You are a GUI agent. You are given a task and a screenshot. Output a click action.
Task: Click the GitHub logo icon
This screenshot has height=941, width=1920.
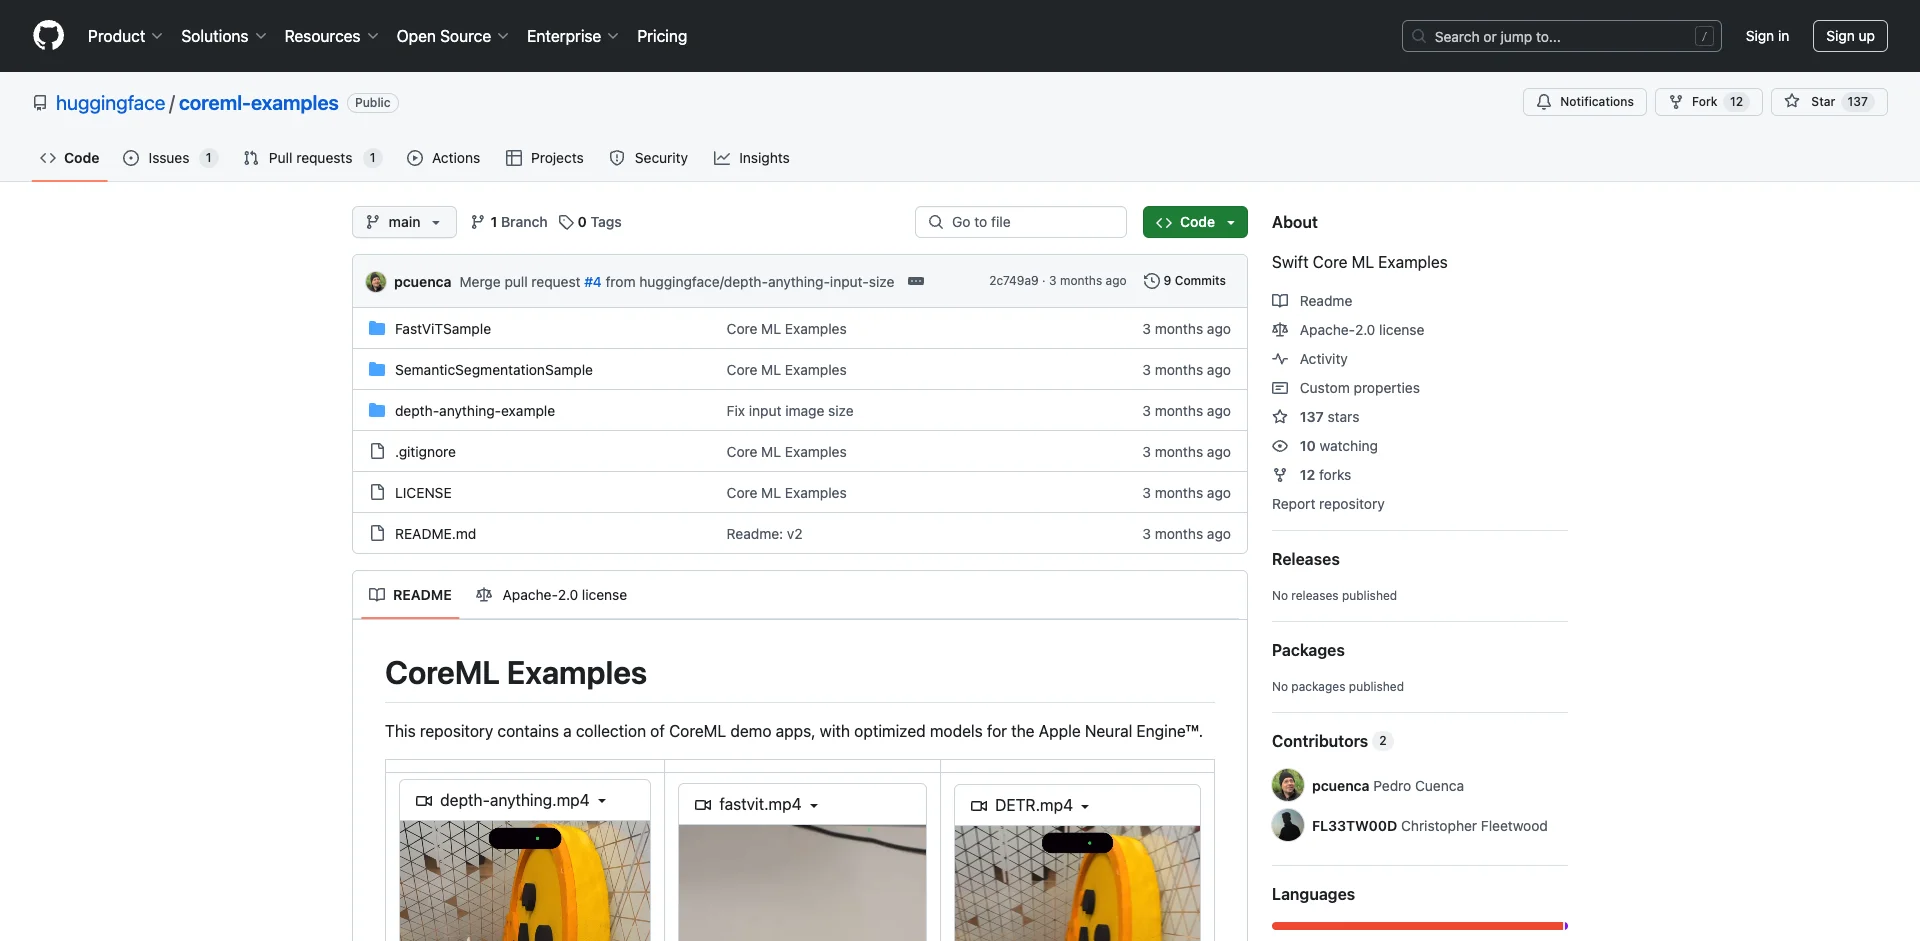coord(48,36)
